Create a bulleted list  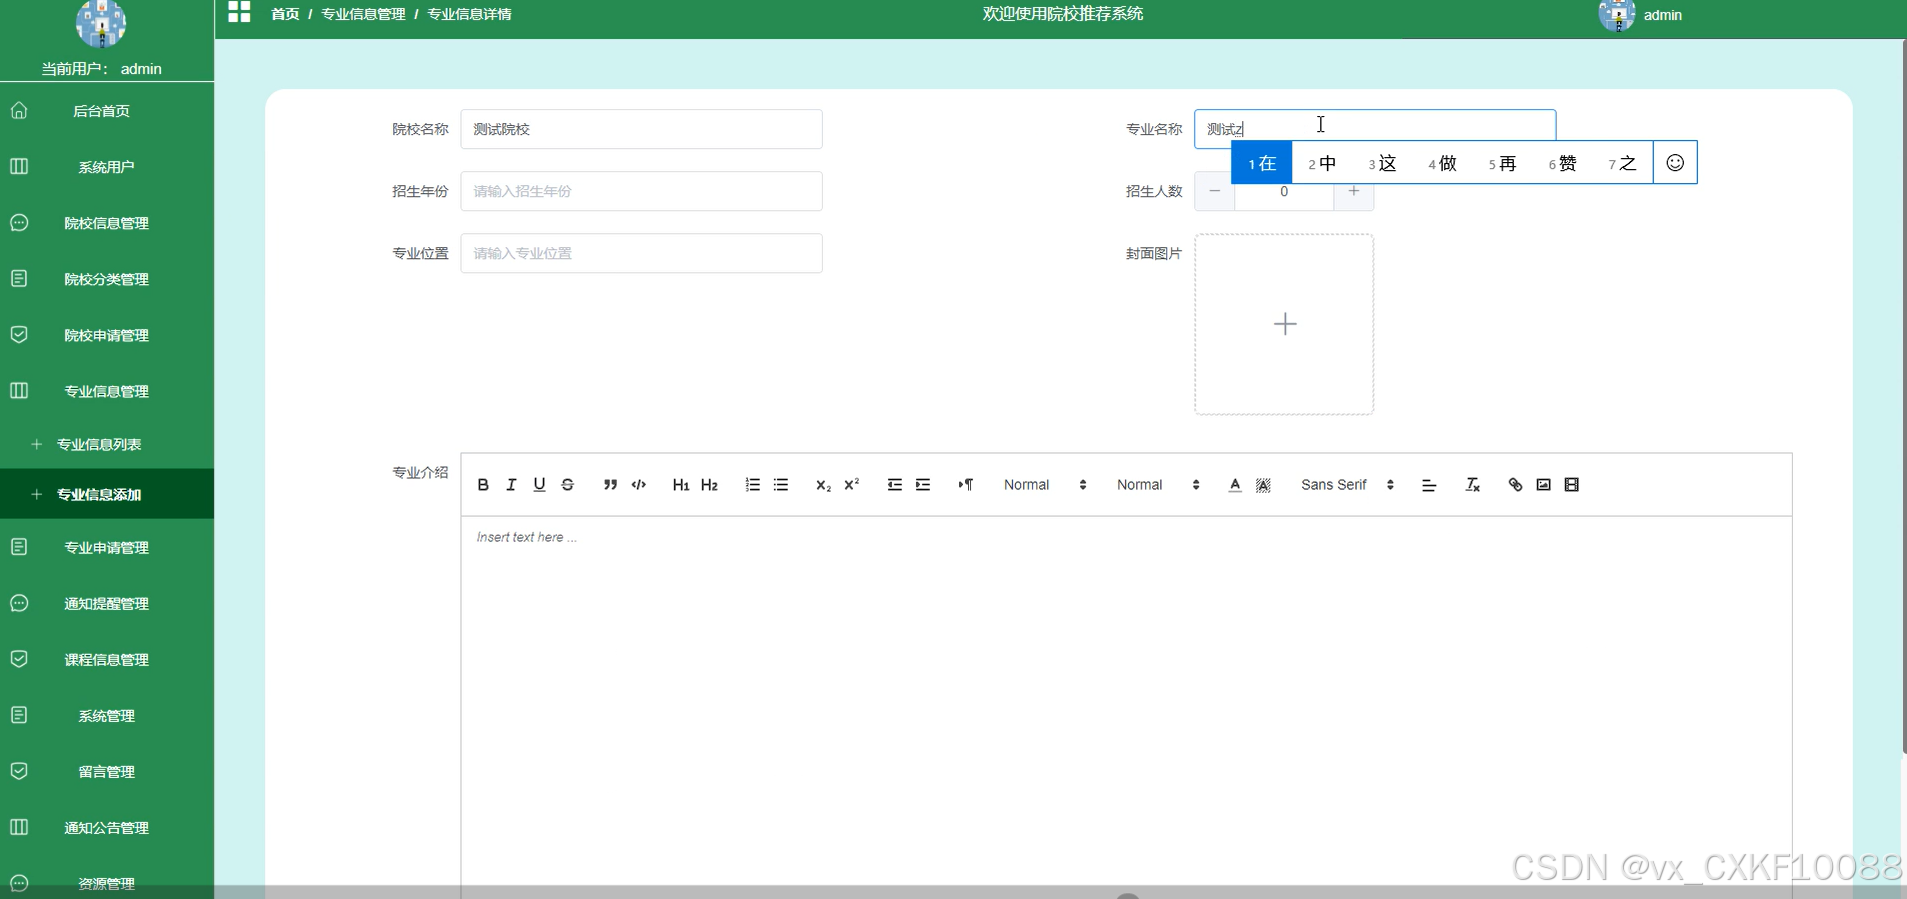(781, 485)
